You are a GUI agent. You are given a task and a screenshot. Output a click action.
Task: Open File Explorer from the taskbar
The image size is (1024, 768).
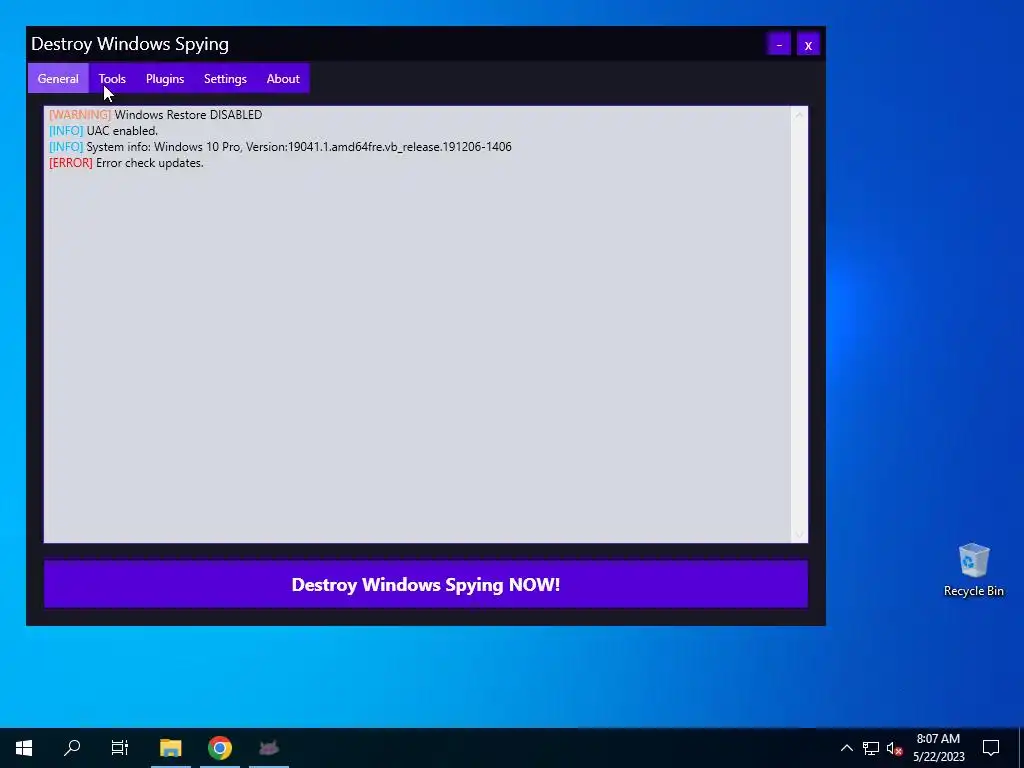point(170,748)
